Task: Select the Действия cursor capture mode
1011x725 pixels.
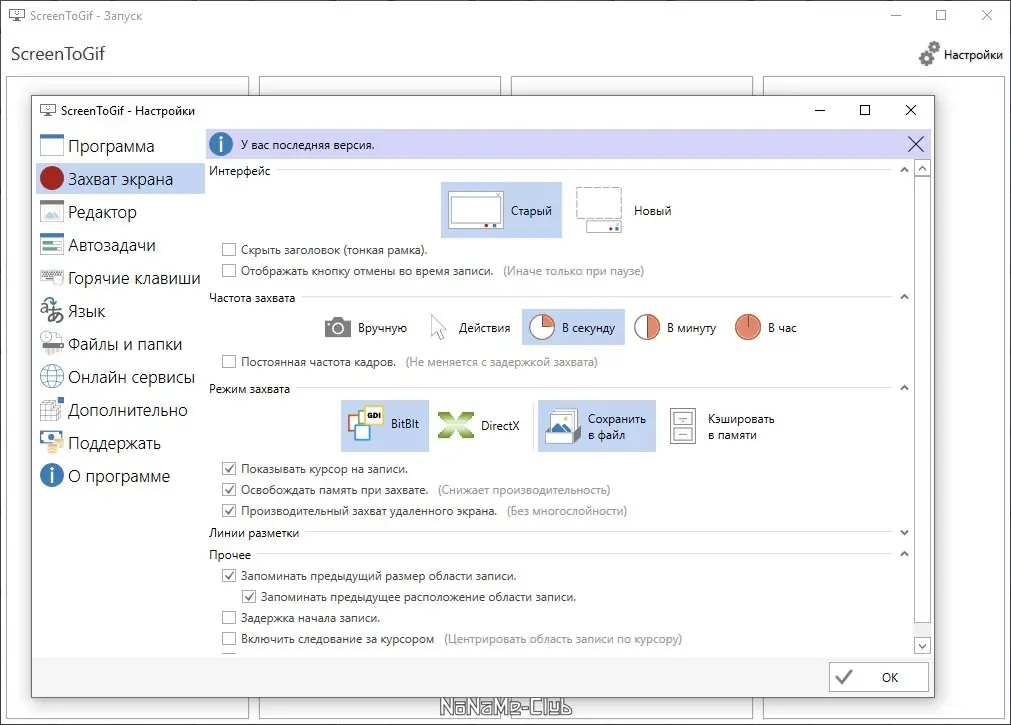Action: 470,328
